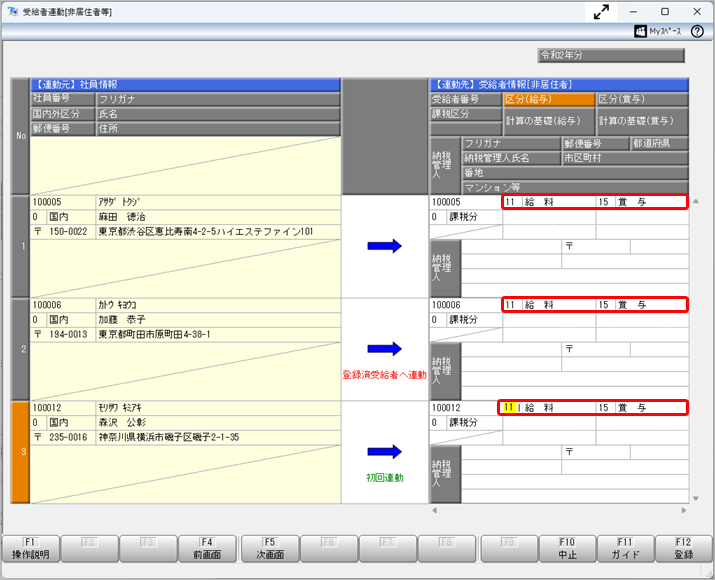Screen dimensions: 715x580
Task: Click F5 次画面 button
Action: [x=270, y=549]
